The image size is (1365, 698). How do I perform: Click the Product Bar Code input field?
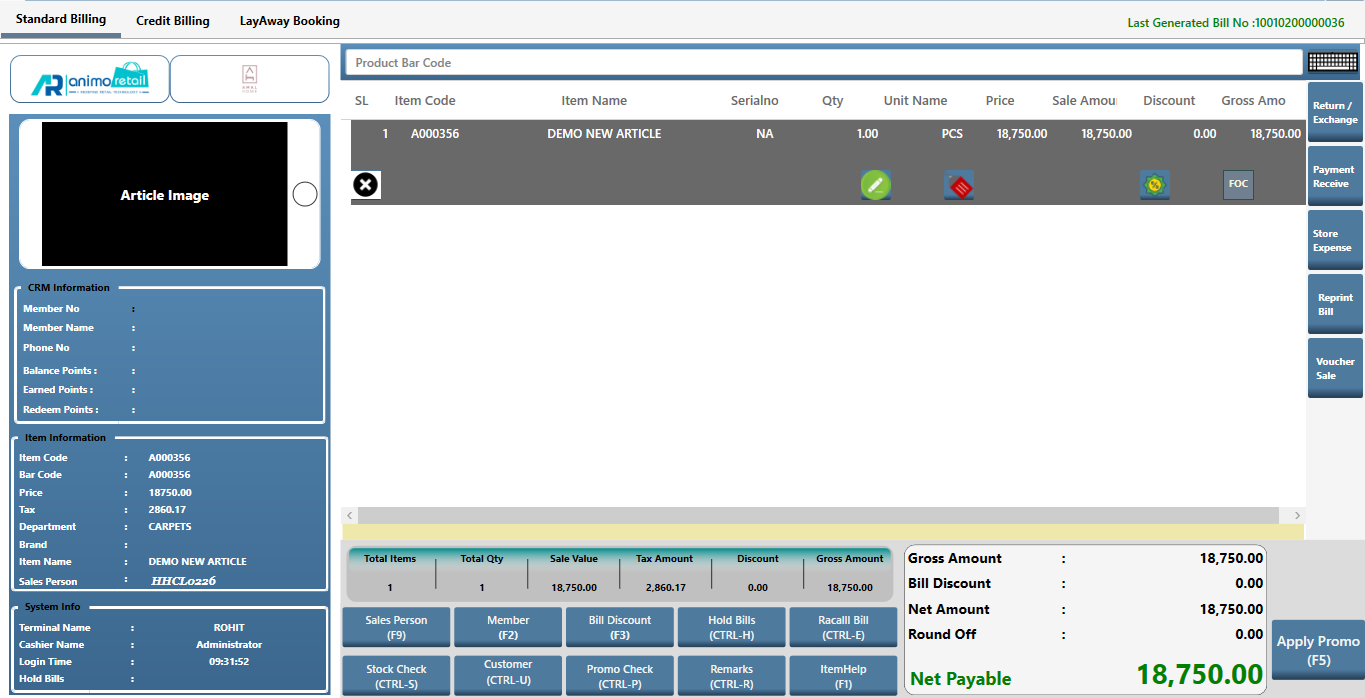824,62
